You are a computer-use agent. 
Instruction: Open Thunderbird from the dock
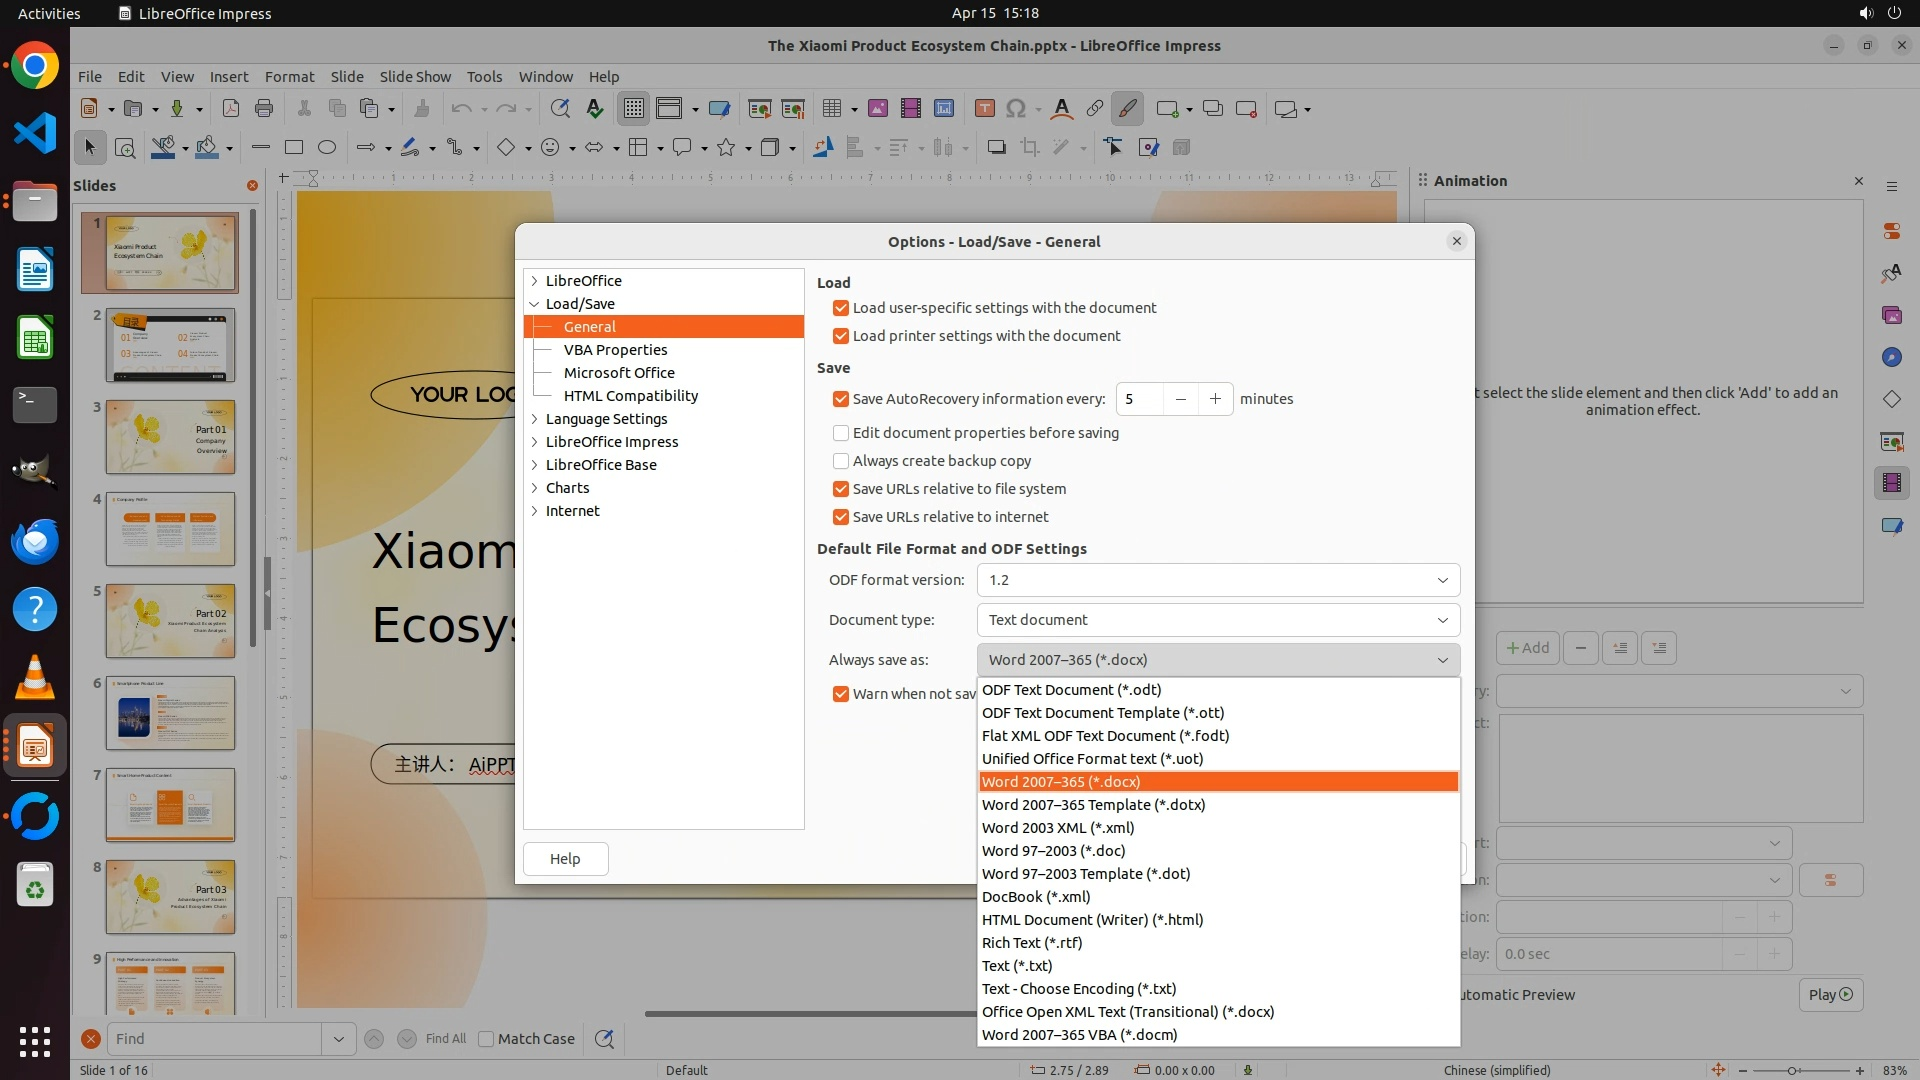click(35, 542)
